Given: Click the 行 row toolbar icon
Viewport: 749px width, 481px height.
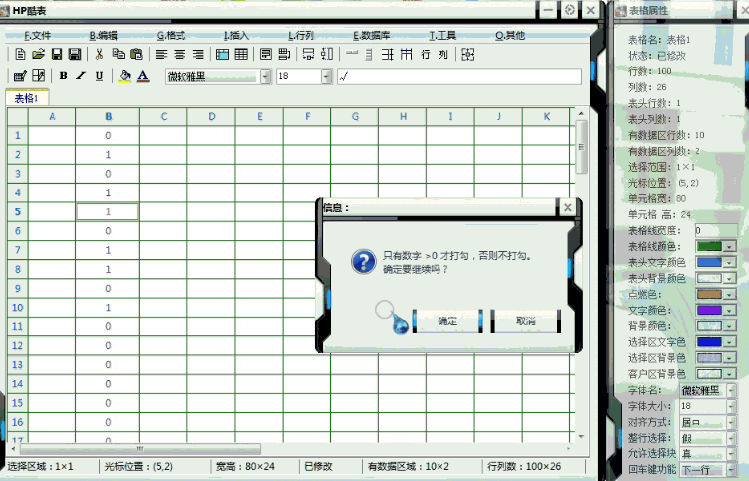Looking at the screenshot, I should [425, 54].
